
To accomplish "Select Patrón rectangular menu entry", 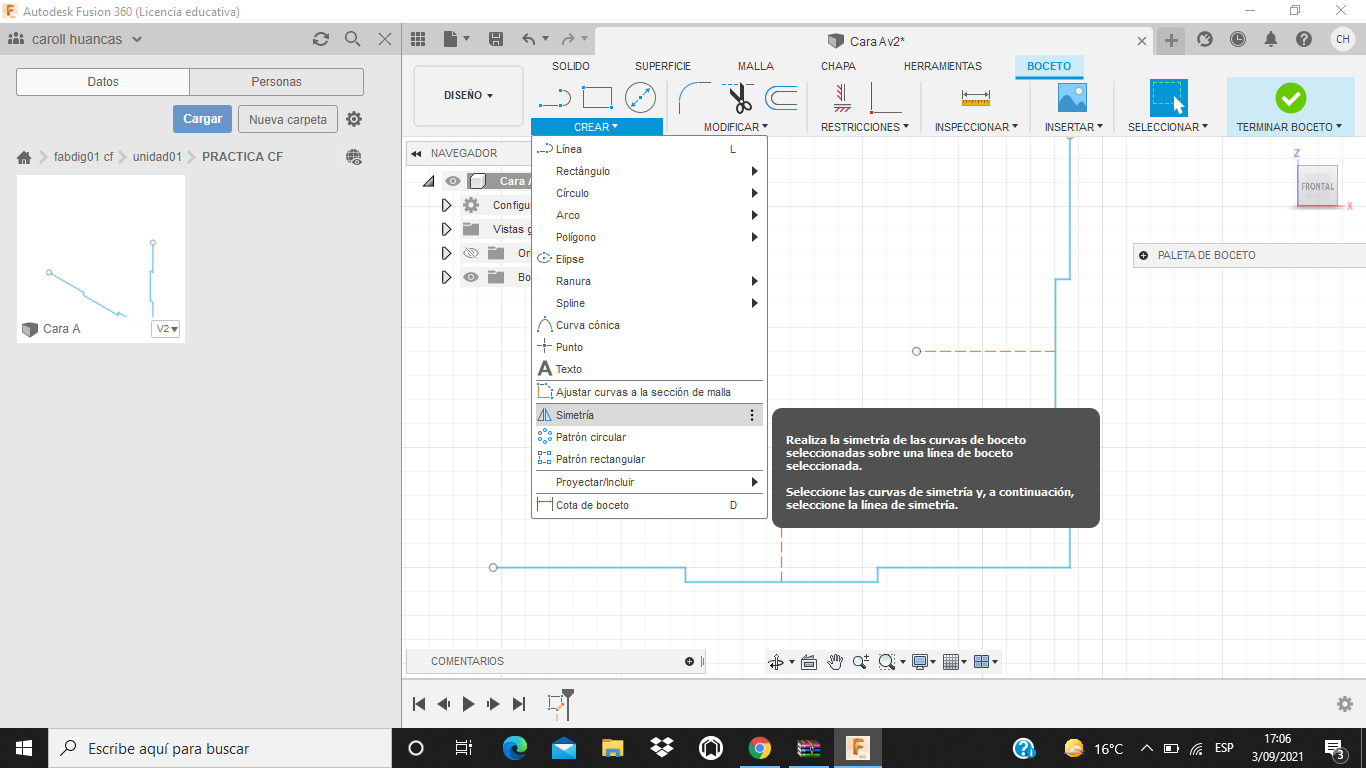I will click(x=649, y=459).
